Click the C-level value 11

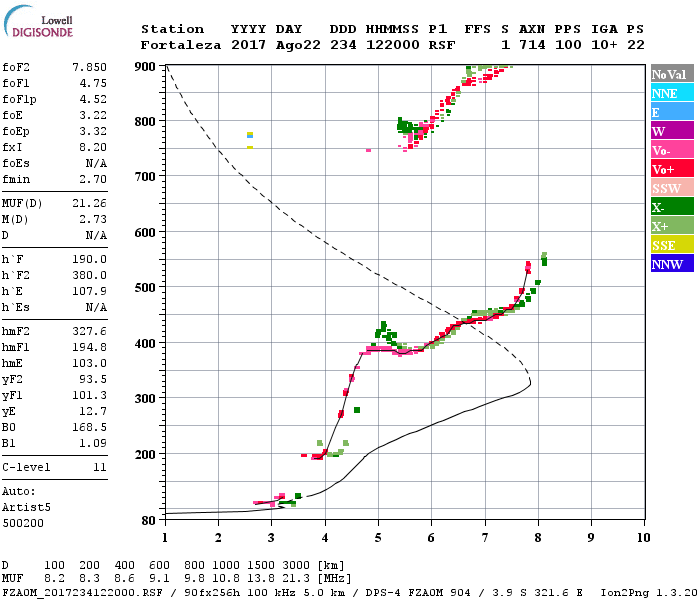(x=100, y=467)
